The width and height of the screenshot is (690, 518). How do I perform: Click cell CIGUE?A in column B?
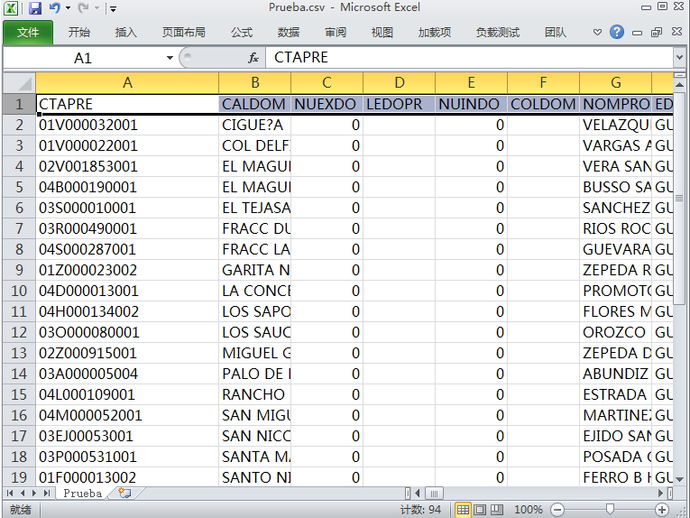click(x=255, y=125)
